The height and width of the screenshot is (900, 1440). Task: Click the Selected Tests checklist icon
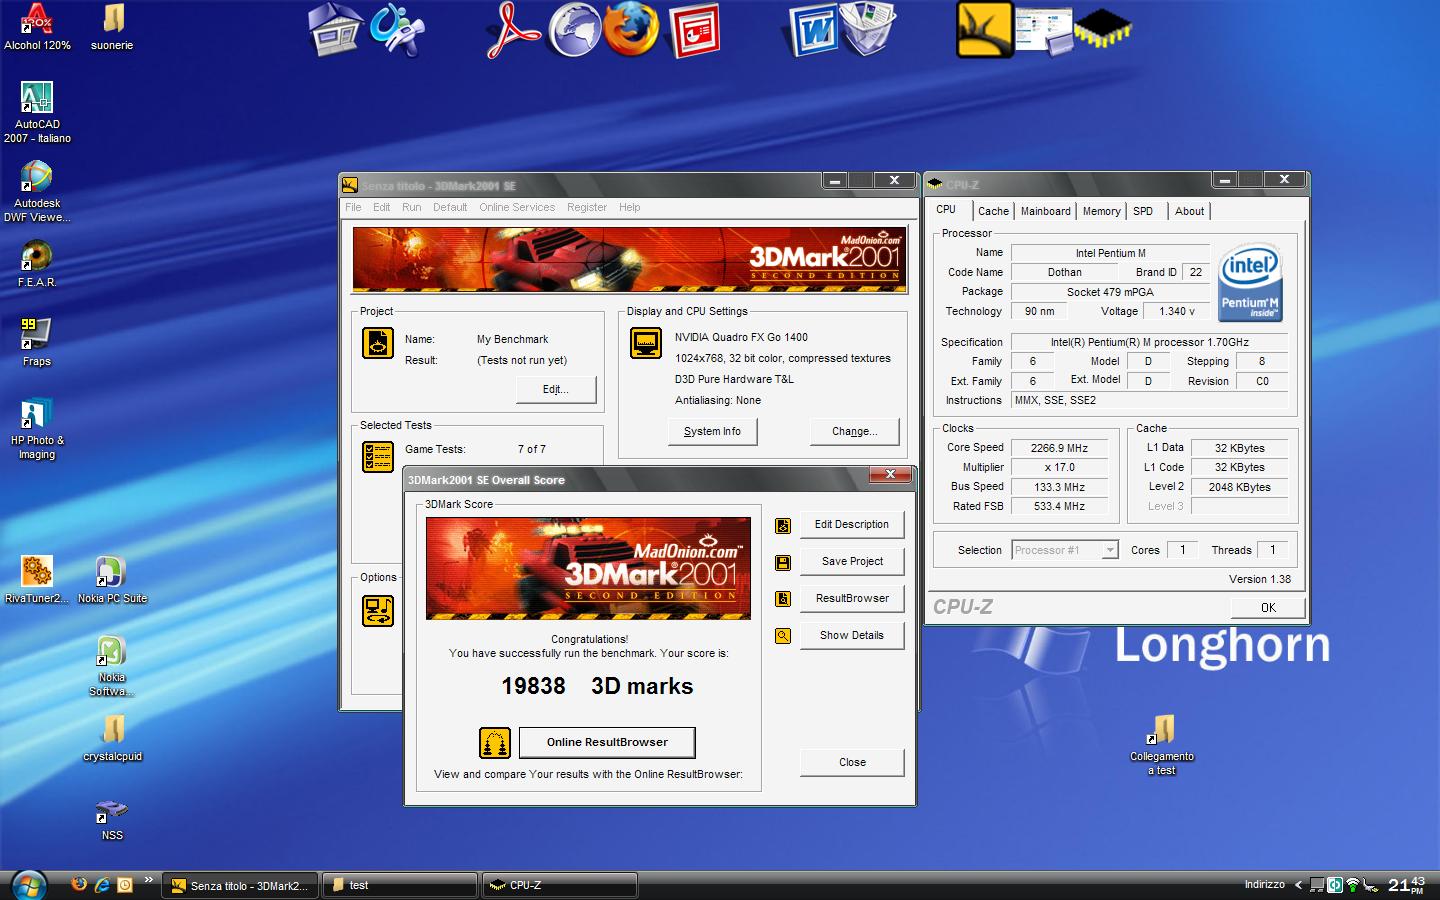point(378,457)
